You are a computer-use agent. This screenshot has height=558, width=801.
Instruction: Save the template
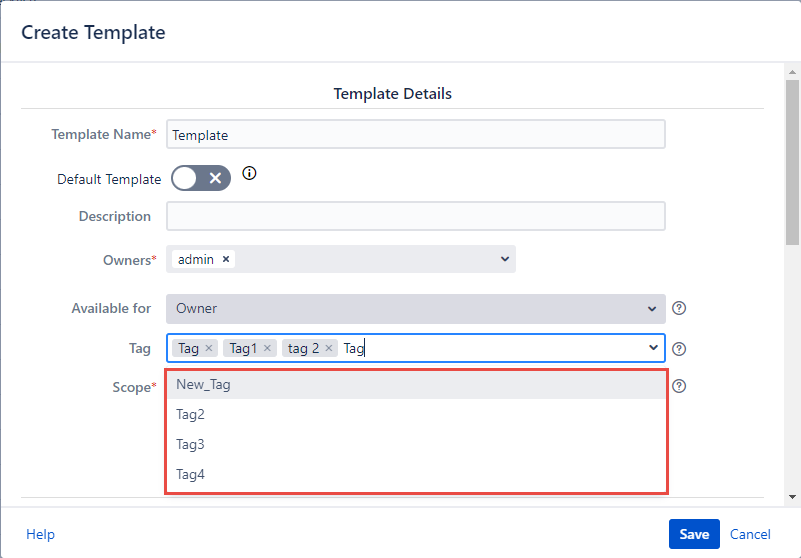(694, 534)
